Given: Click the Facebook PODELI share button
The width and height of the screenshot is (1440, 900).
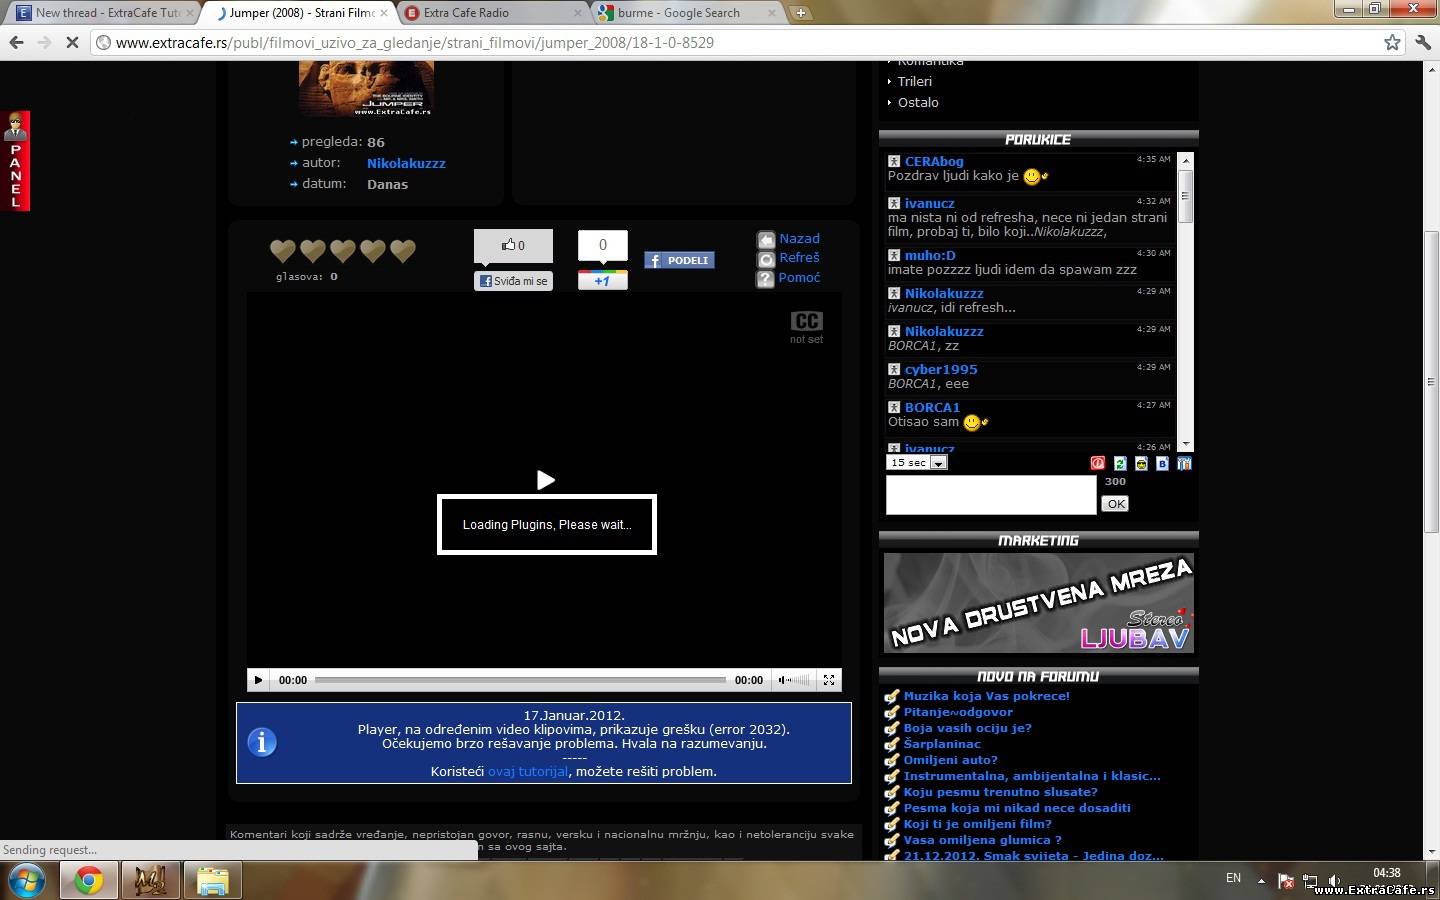Looking at the screenshot, I should tap(679, 260).
